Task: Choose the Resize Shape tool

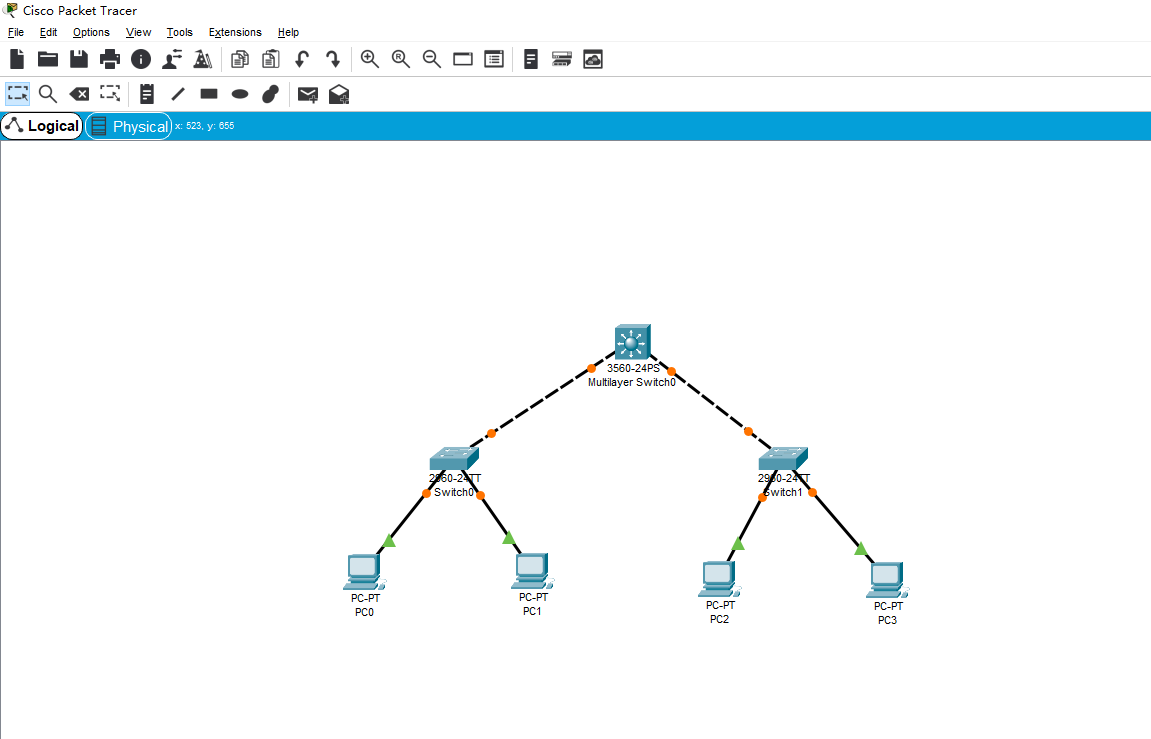Action: tap(110, 93)
